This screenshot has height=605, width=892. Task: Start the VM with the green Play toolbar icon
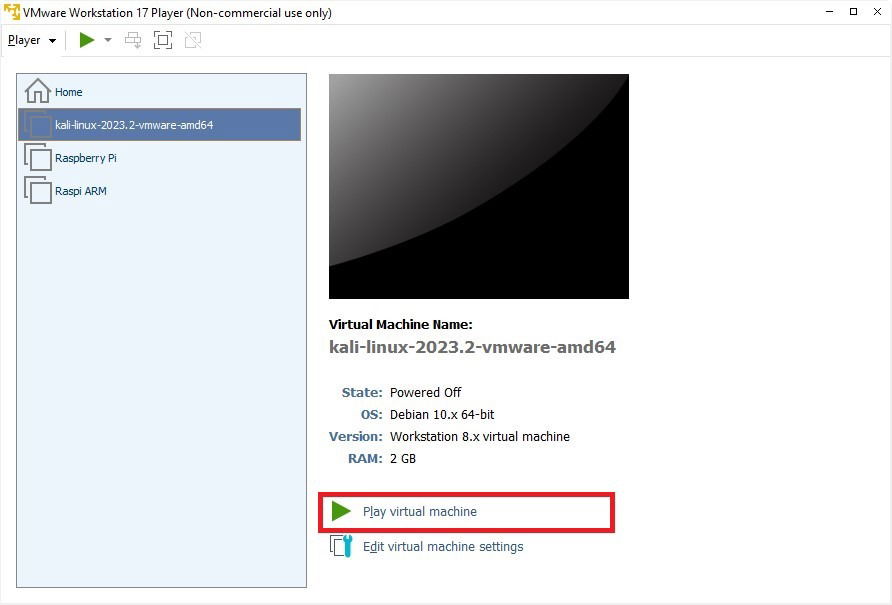pyautogui.click(x=86, y=40)
